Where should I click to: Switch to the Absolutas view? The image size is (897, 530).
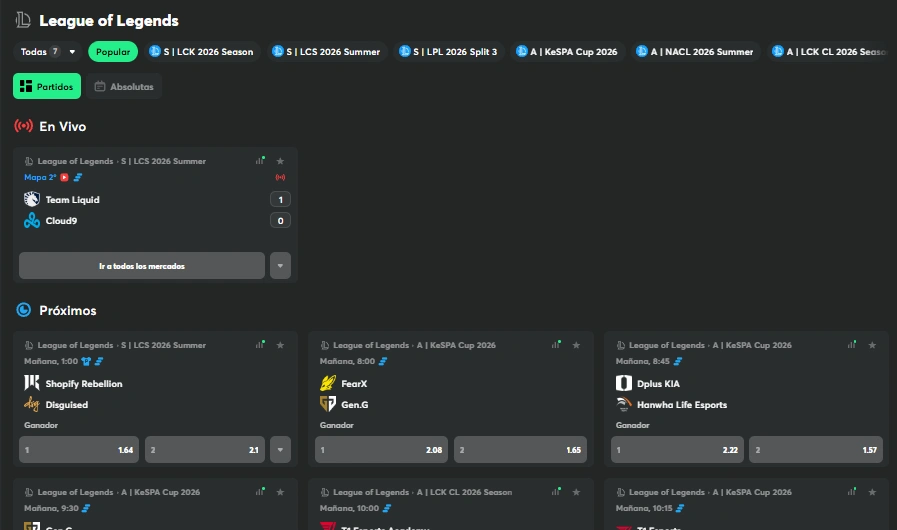[124, 86]
